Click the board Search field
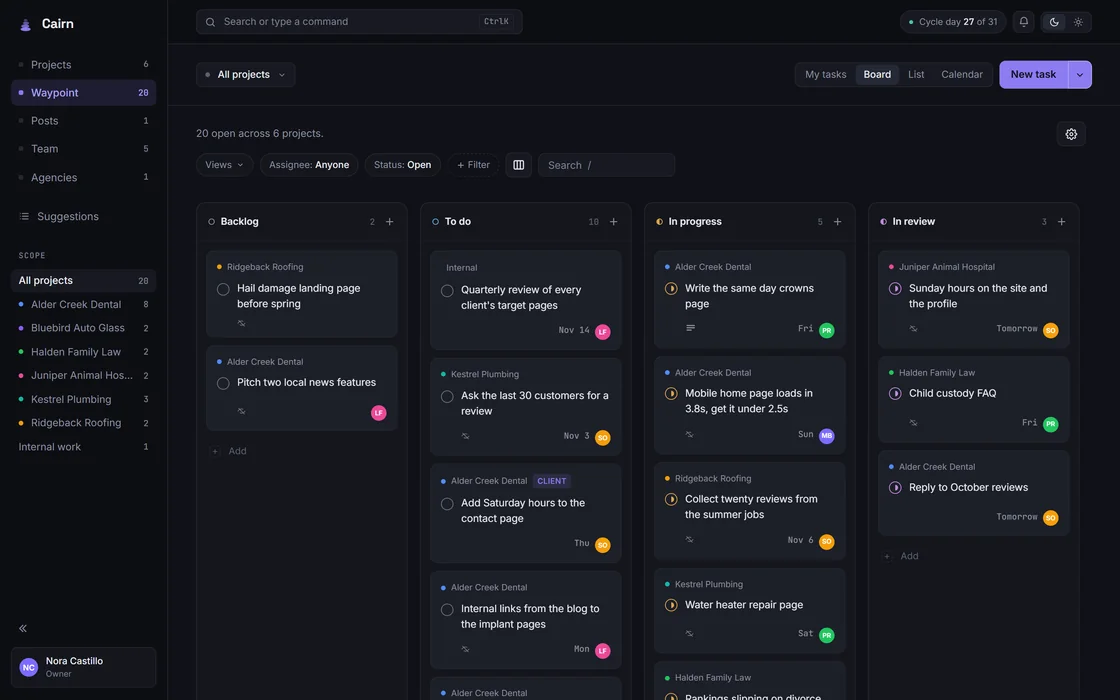The width and height of the screenshot is (1120, 700). point(606,165)
